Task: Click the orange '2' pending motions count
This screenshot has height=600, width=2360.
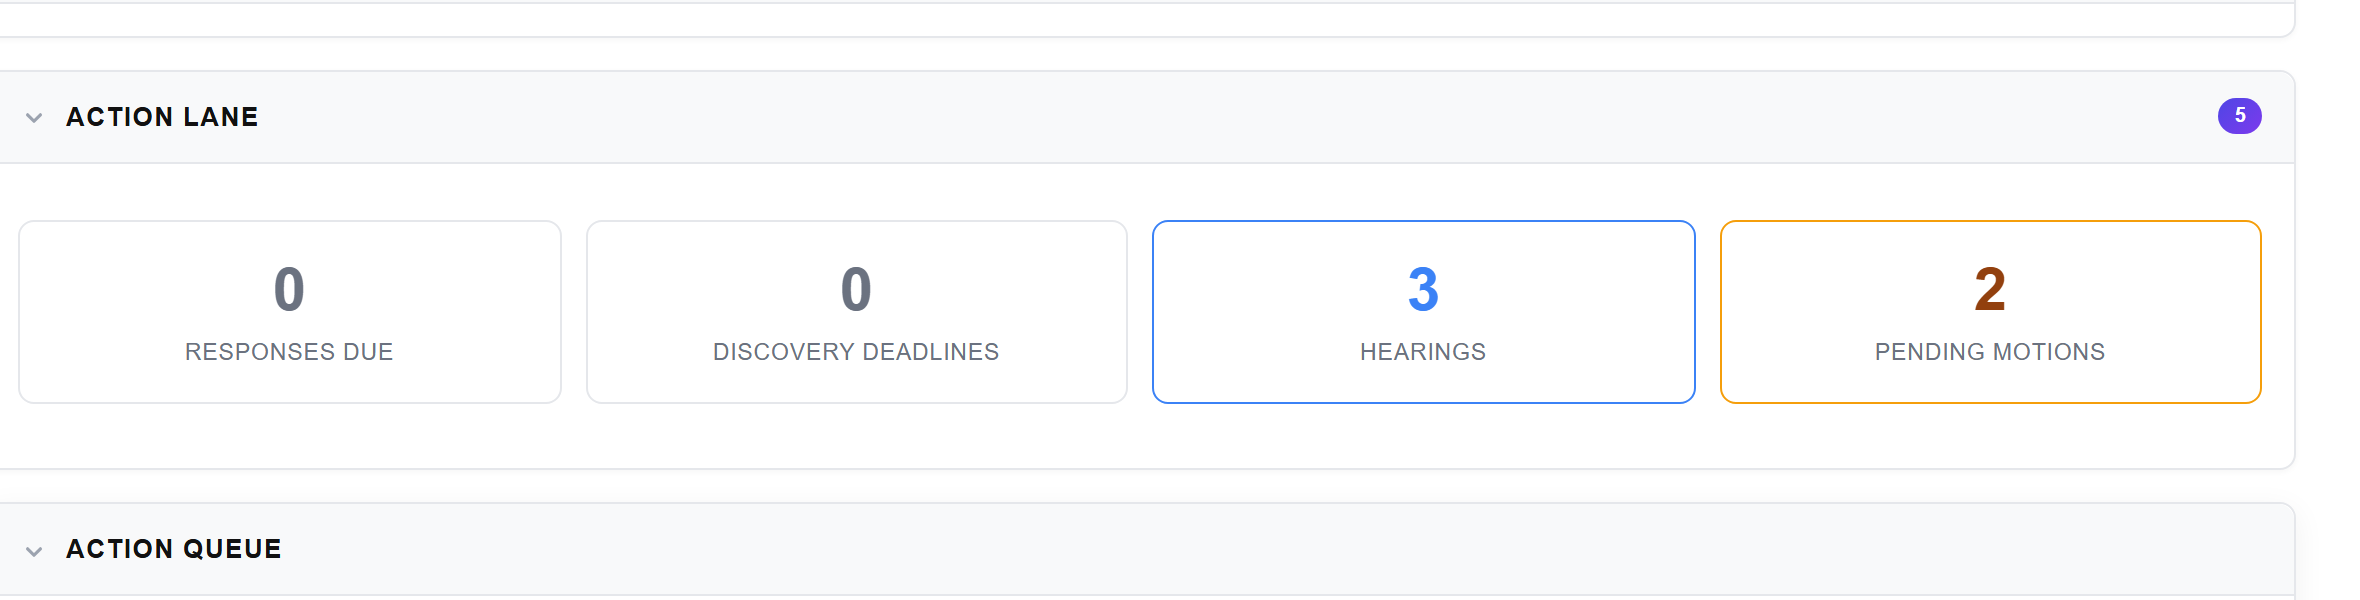Action: 1989,290
